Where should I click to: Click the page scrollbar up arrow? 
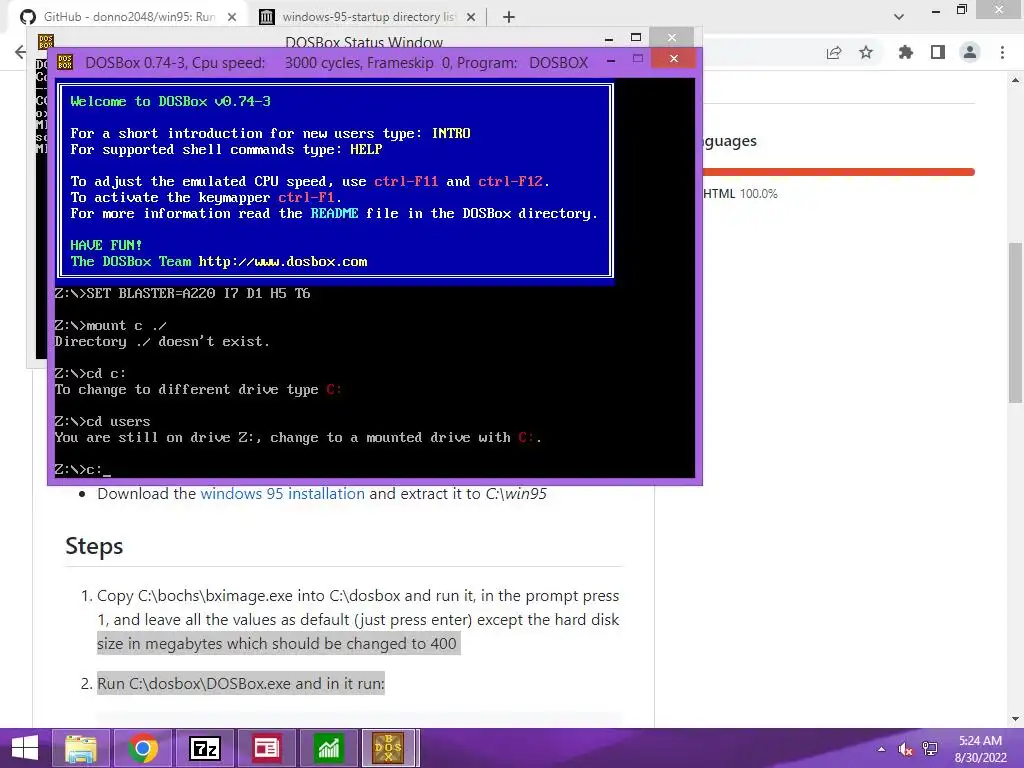(x=1016, y=80)
